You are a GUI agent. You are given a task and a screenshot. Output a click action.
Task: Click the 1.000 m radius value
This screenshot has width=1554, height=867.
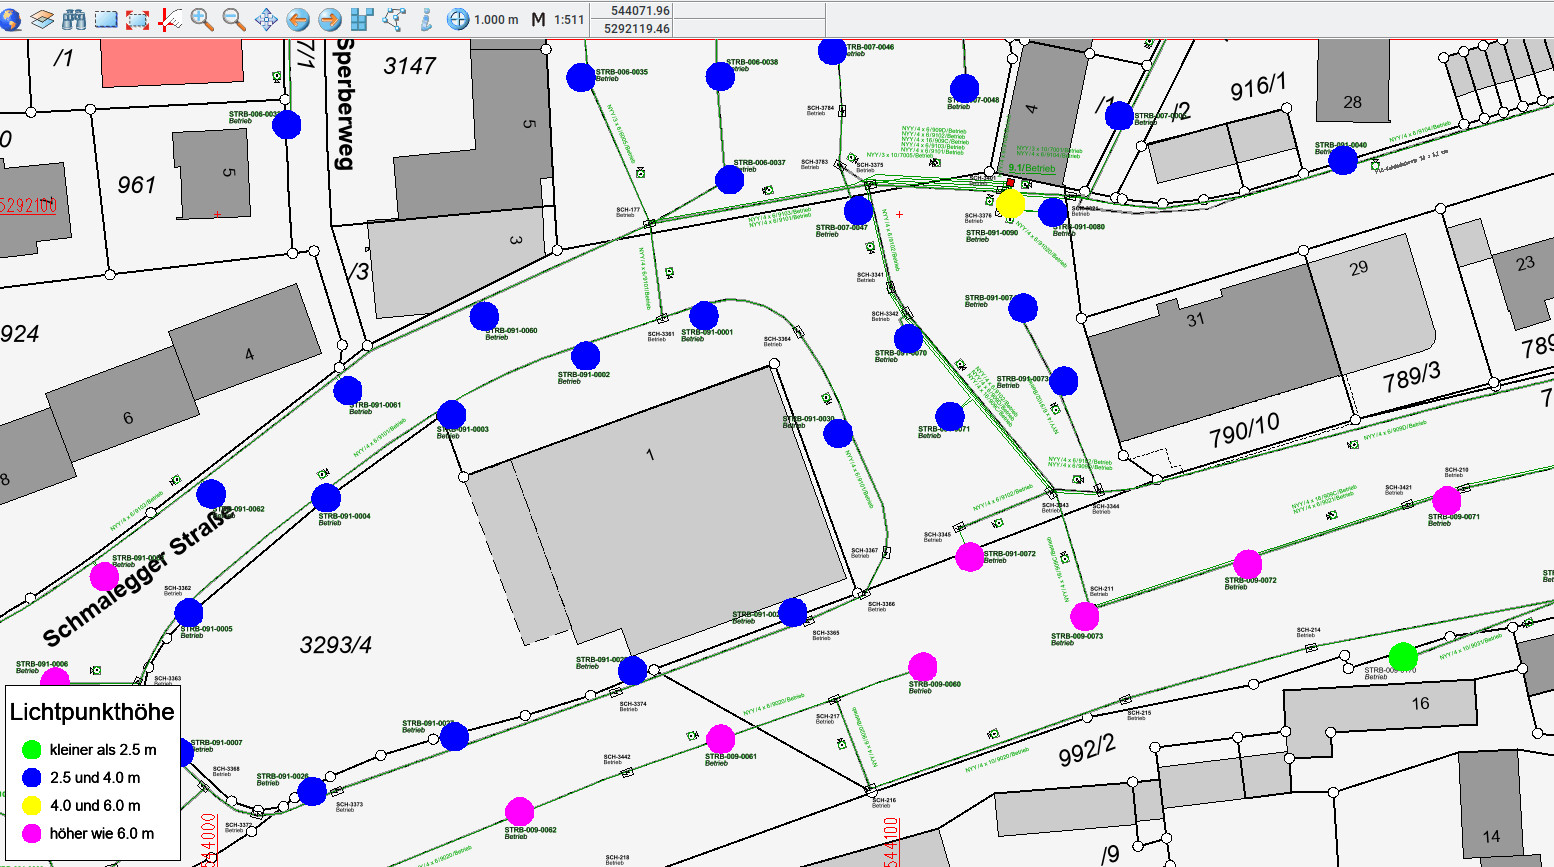tap(496, 20)
